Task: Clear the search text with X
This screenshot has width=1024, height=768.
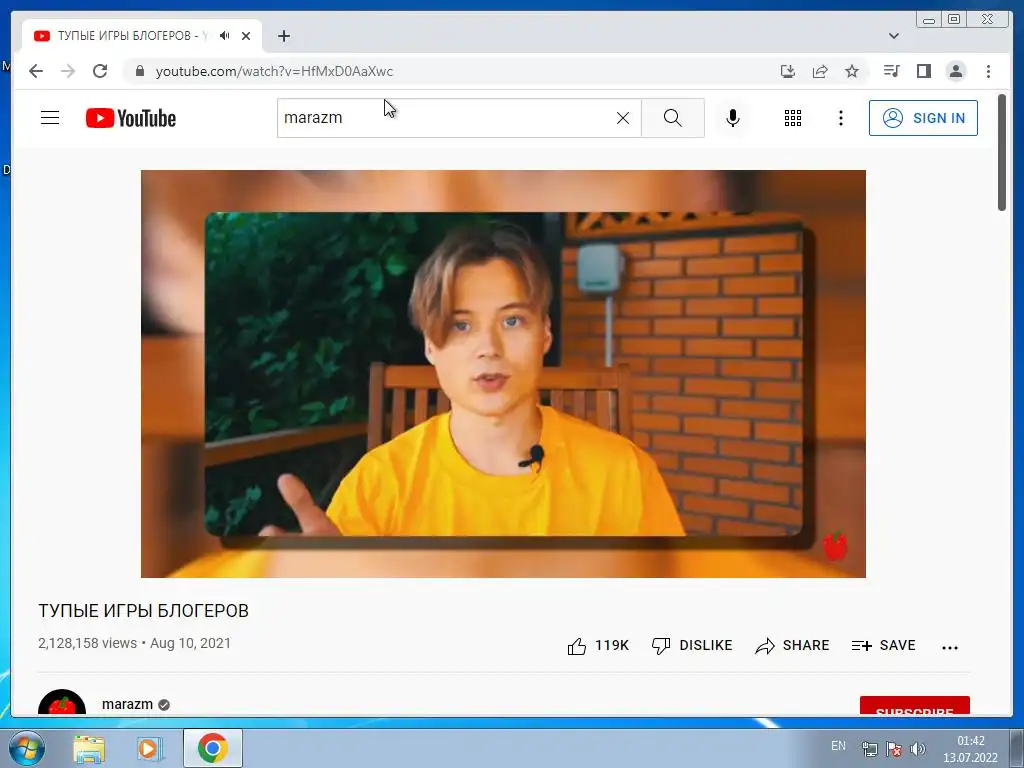Action: 623,118
